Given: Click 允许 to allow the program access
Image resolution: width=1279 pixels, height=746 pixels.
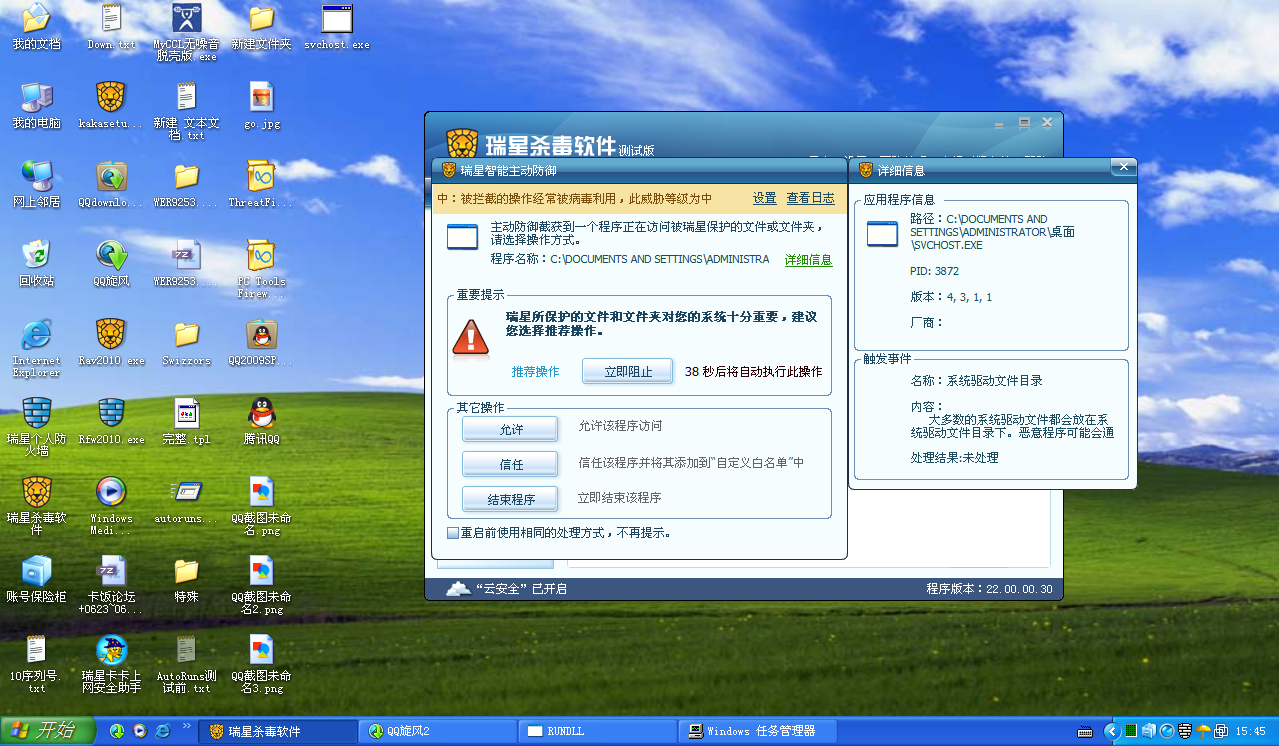Looking at the screenshot, I should 510,429.
